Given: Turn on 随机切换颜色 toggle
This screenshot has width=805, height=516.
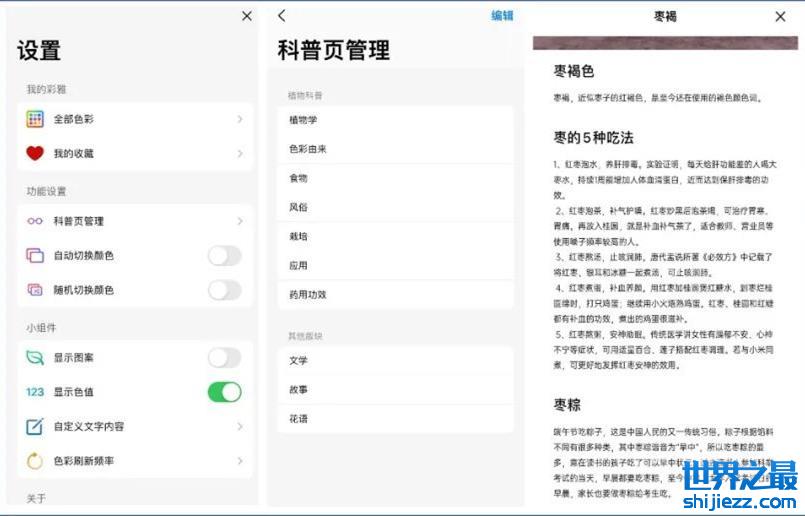Looking at the screenshot, I should click(224, 290).
